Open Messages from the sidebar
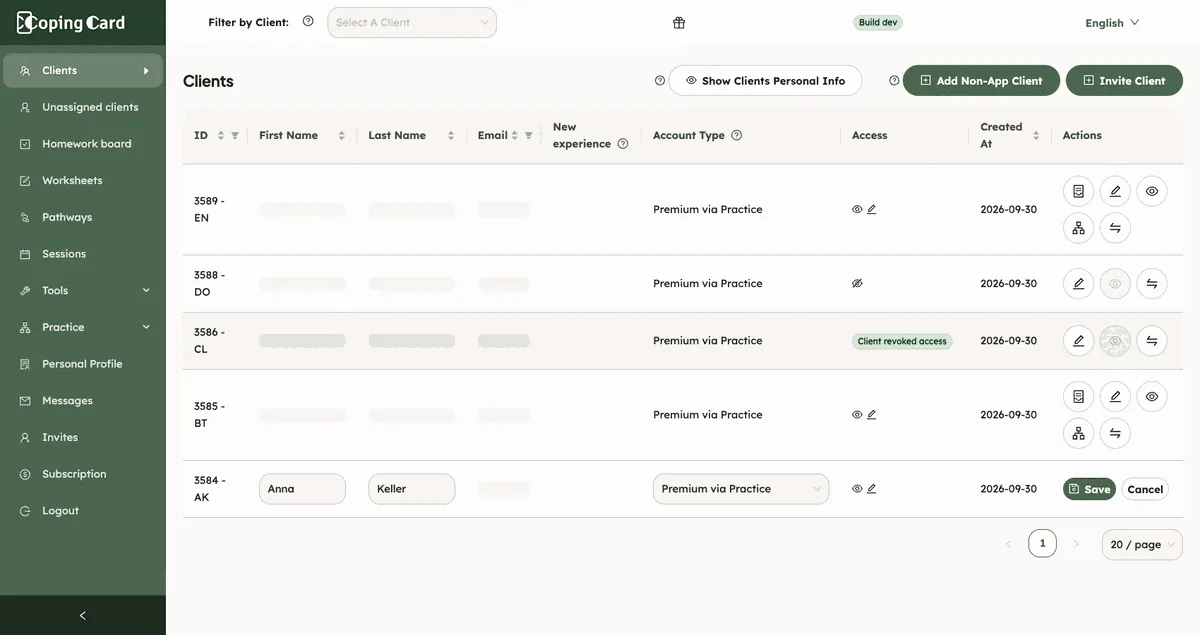This screenshot has width=1200, height=635. coord(83,401)
